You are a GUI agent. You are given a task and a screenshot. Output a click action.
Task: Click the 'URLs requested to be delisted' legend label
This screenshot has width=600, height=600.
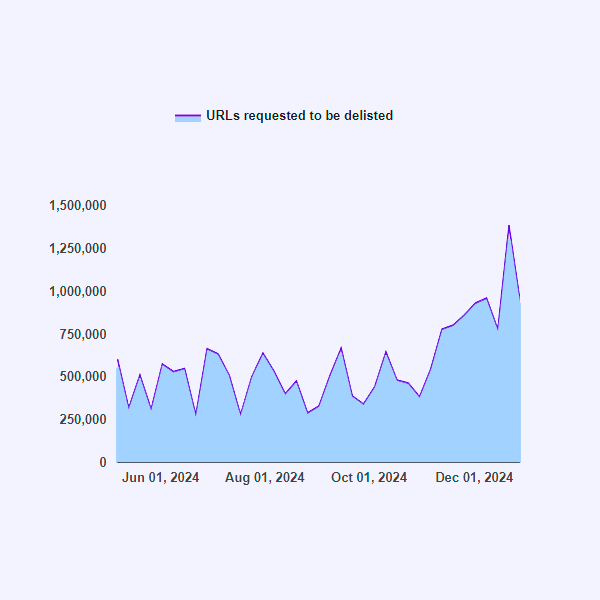[299, 116]
